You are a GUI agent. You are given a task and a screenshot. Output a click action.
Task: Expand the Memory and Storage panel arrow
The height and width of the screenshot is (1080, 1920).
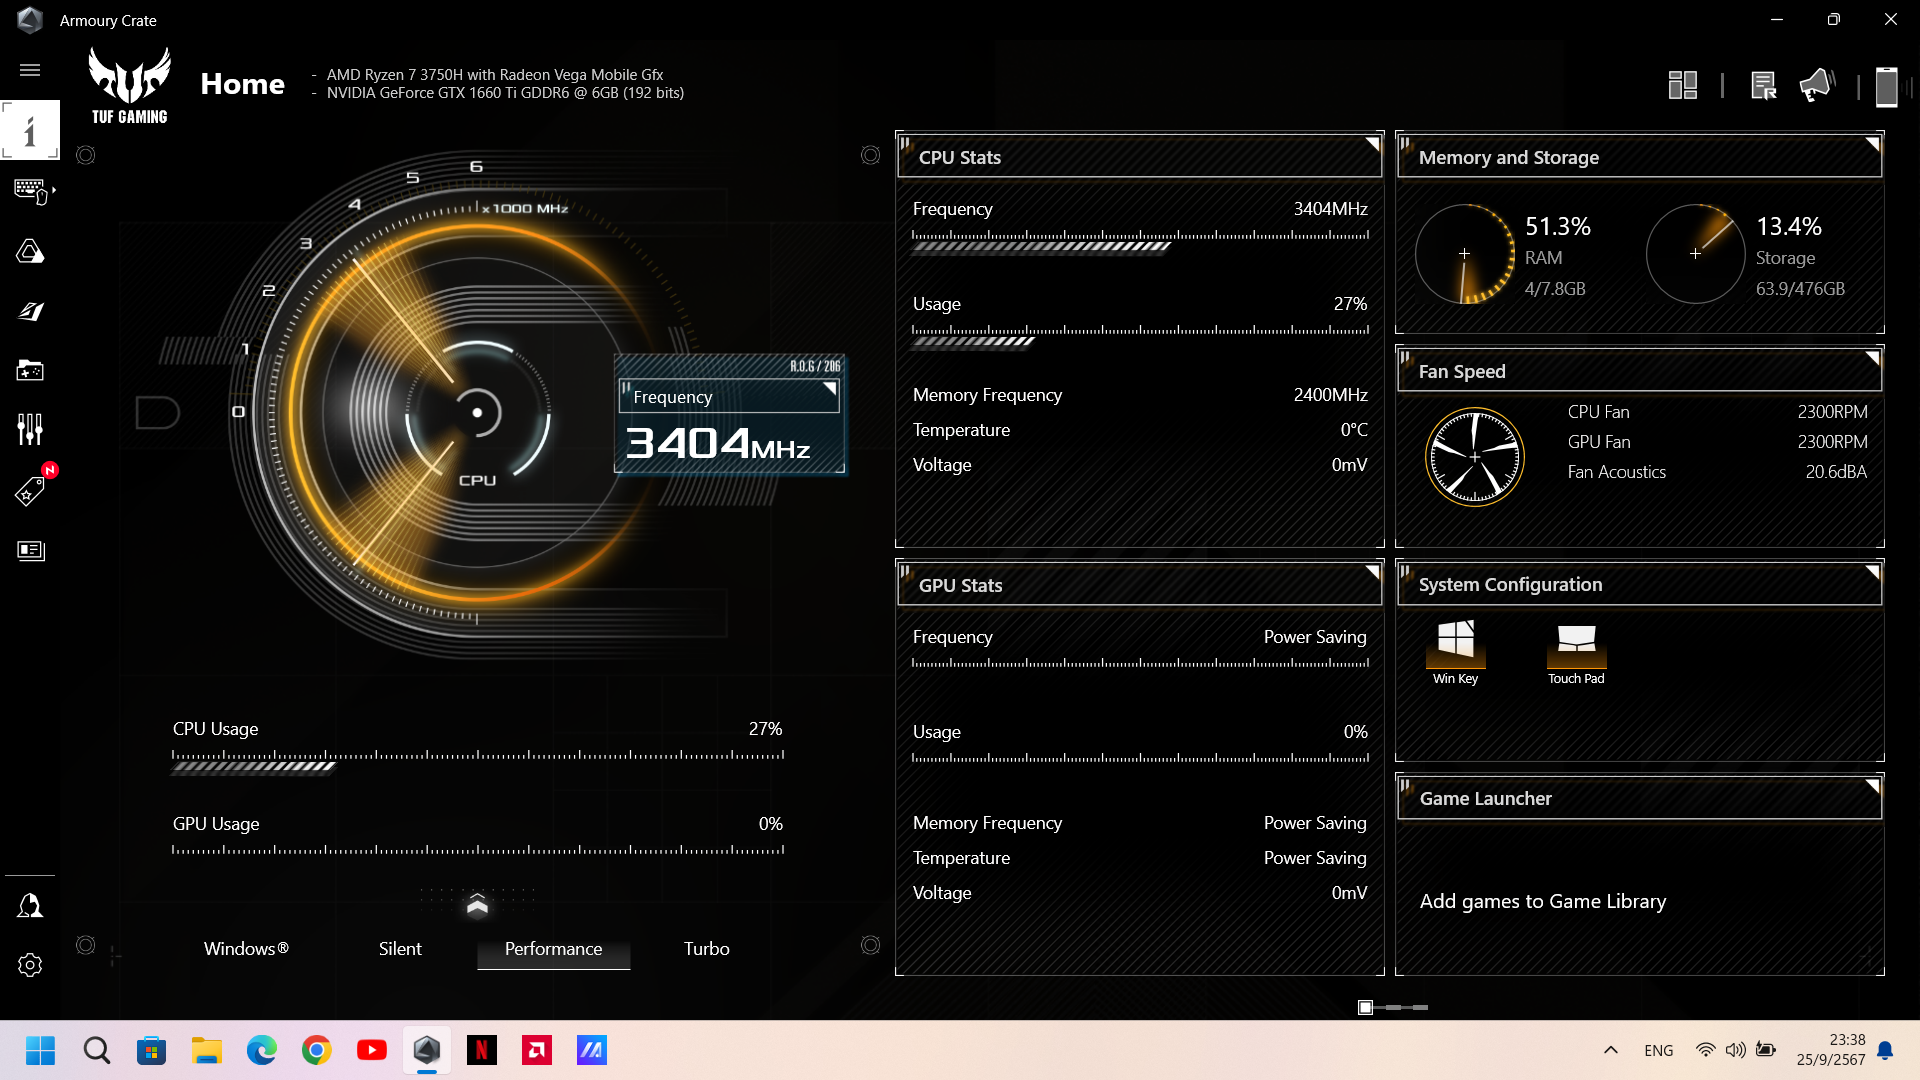(1872, 145)
